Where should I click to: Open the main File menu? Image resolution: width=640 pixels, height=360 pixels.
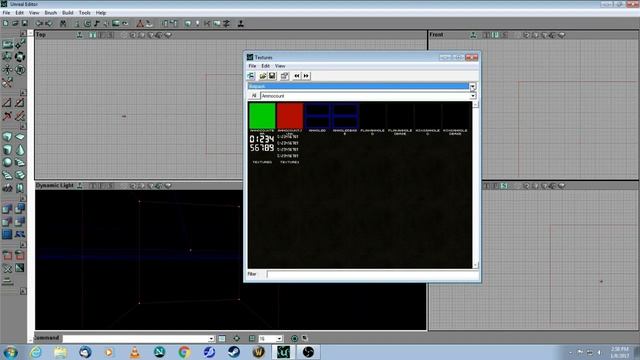point(6,13)
